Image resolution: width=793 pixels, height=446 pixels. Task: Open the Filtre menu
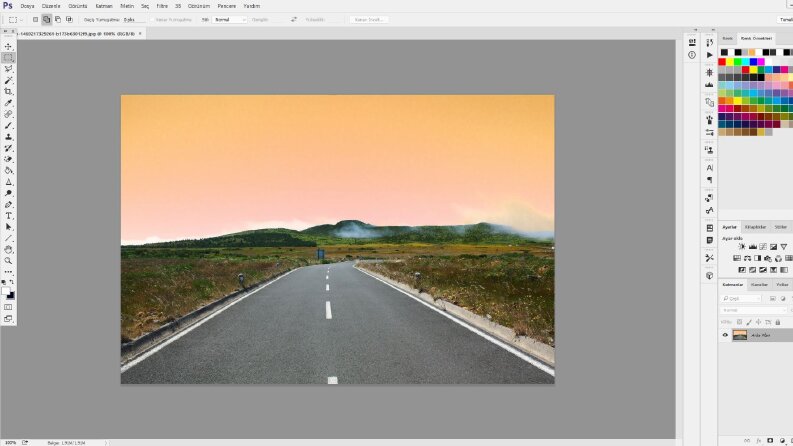click(x=162, y=6)
